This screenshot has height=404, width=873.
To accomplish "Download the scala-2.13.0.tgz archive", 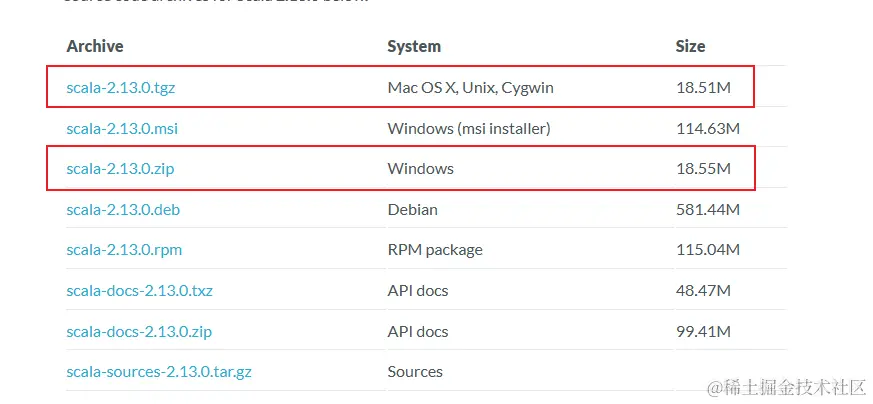I will click(120, 88).
